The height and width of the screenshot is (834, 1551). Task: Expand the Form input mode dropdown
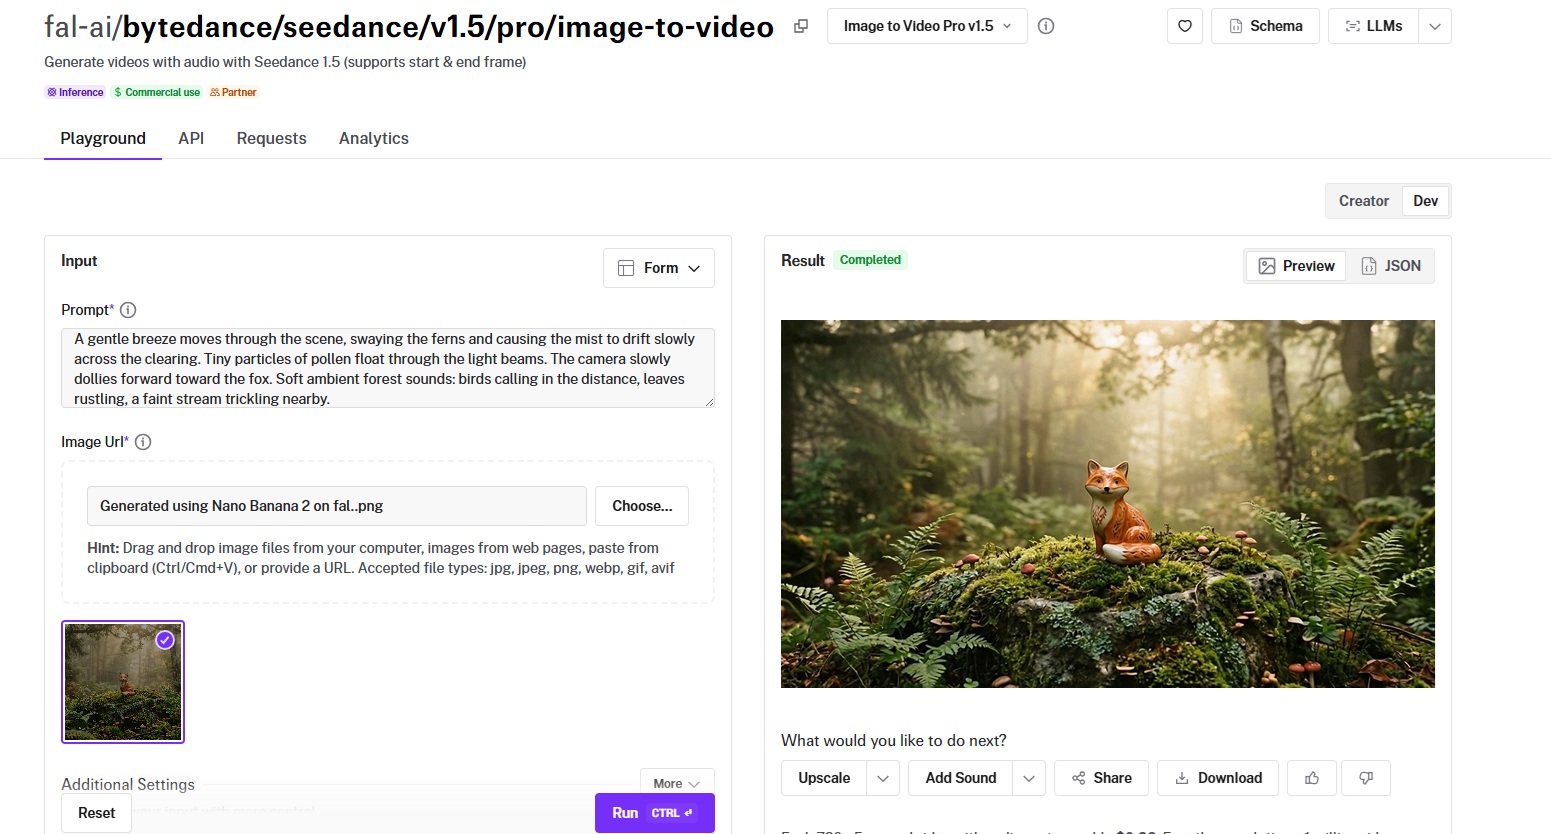pyautogui.click(x=658, y=268)
